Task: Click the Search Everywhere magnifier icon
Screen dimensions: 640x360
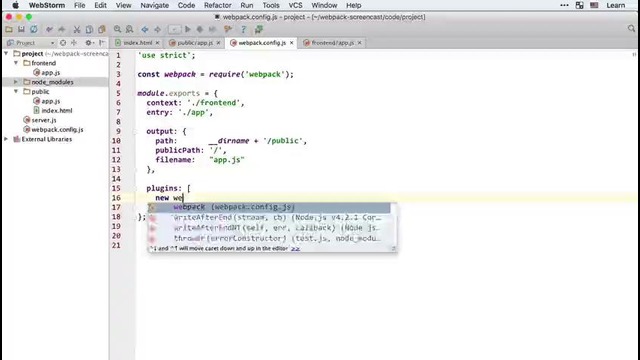Action: (x=631, y=29)
